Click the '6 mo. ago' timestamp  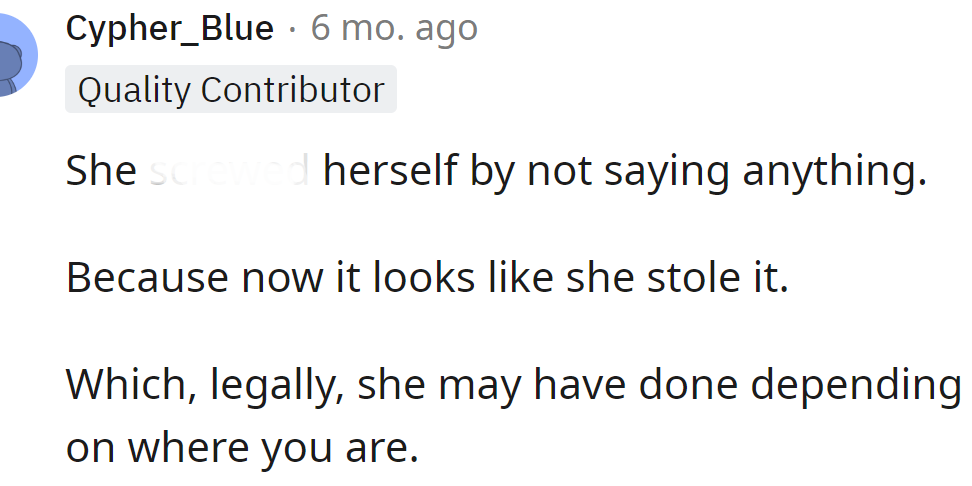coord(394,29)
